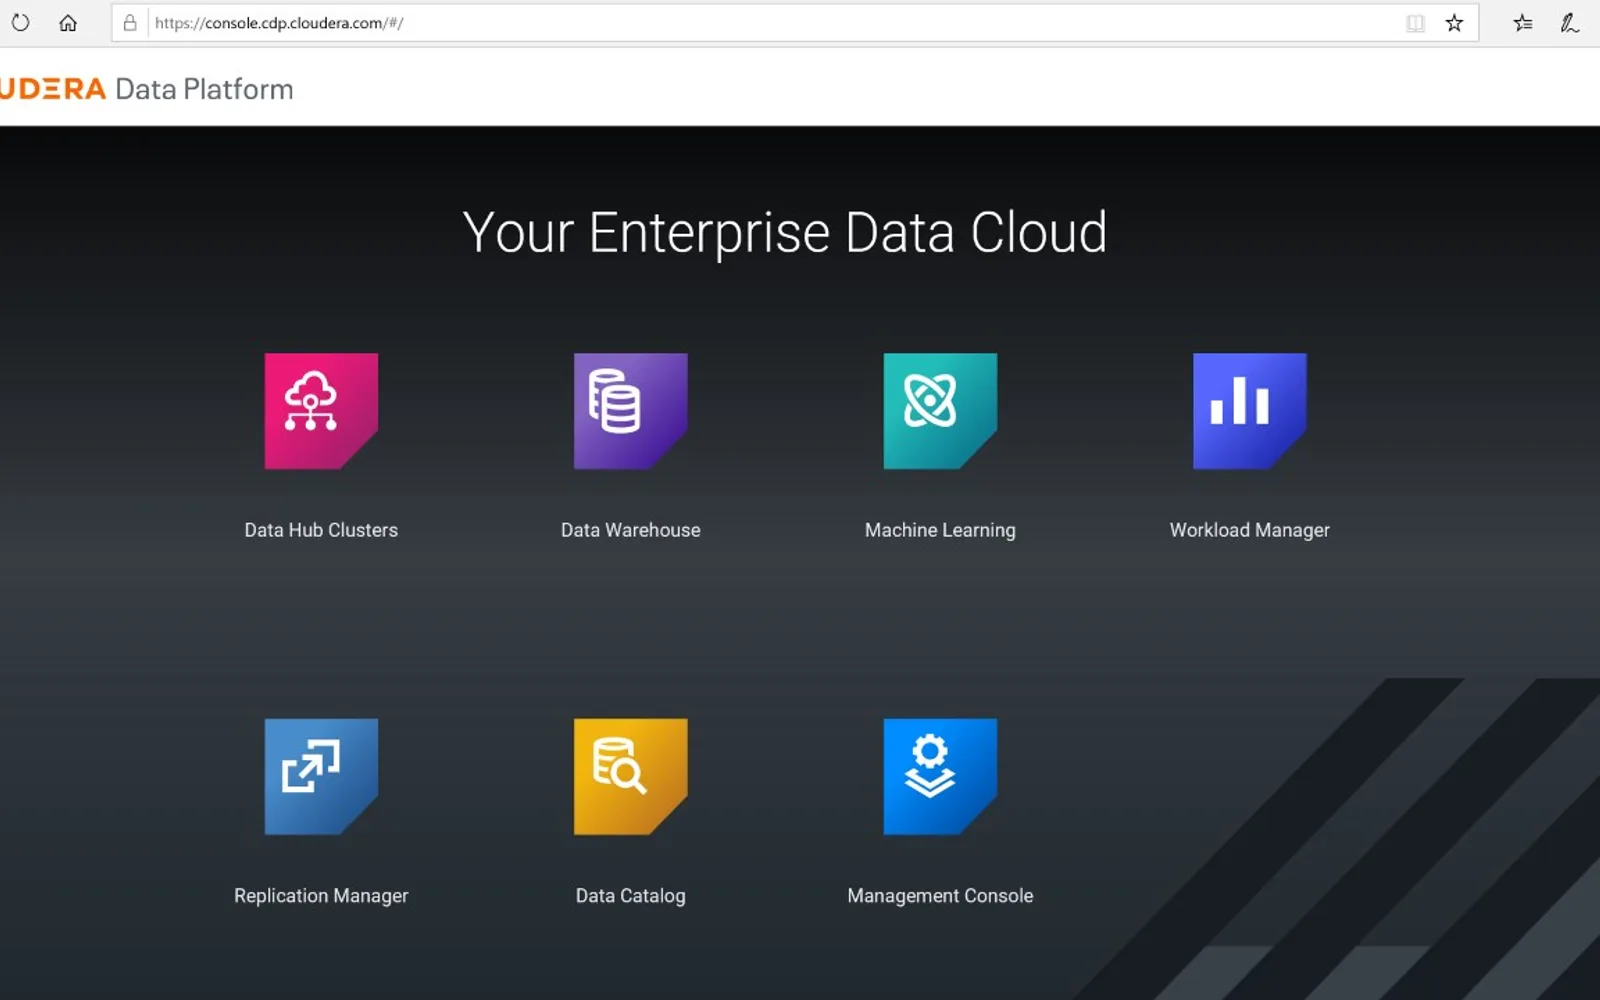Image resolution: width=1600 pixels, height=1000 pixels.
Task: Open the Management Console tile icon
Action: 940,776
